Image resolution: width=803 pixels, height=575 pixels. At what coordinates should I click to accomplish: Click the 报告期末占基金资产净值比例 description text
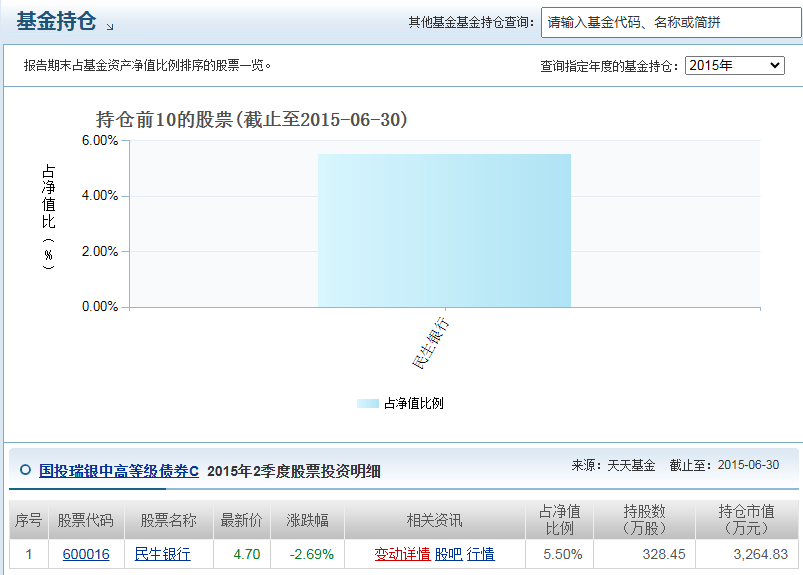[x=147, y=66]
